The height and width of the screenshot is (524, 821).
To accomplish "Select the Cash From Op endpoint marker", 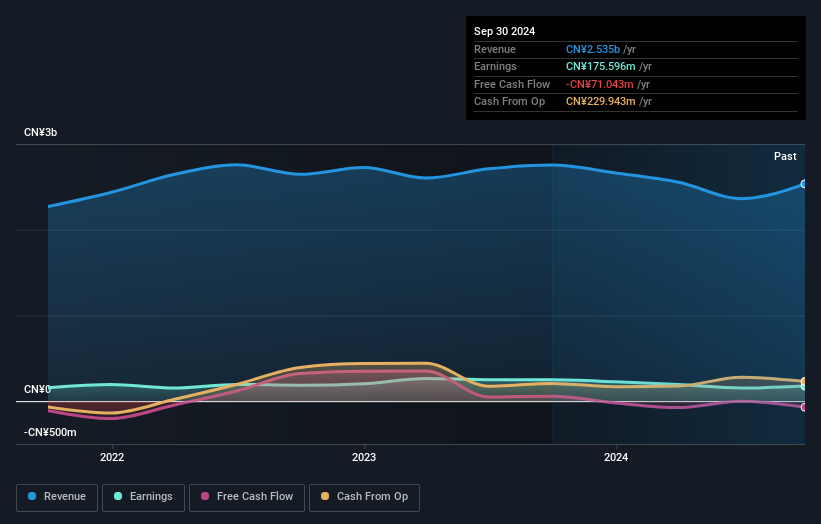I will pyautogui.click(x=804, y=381).
